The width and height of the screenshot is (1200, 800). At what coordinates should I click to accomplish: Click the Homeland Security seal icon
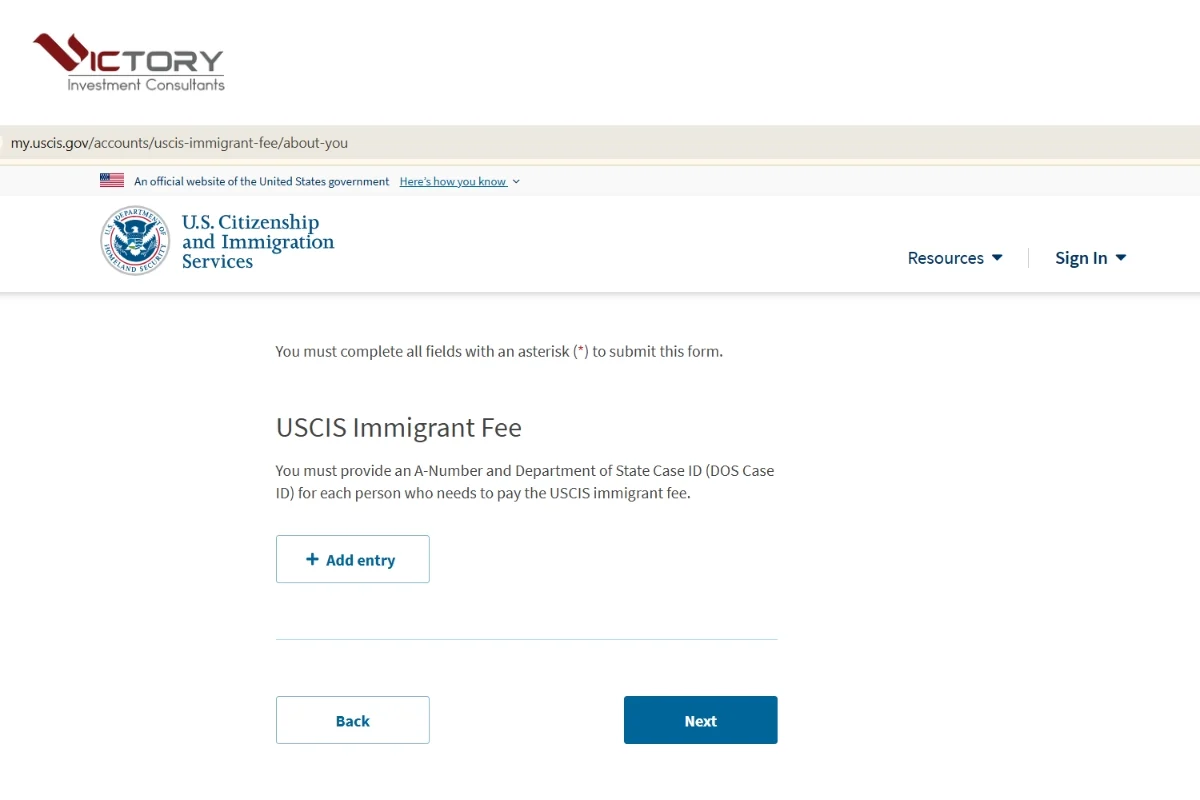(x=135, y=241)
